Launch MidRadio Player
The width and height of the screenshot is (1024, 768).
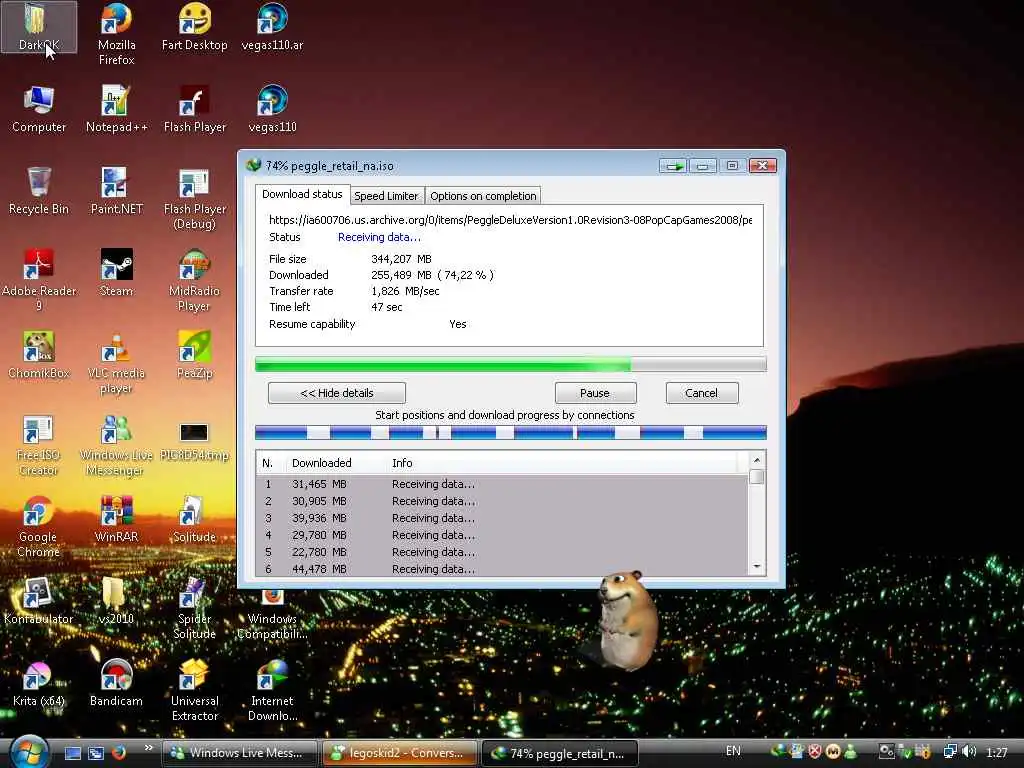pyautogui.click(x=195, y=280)
